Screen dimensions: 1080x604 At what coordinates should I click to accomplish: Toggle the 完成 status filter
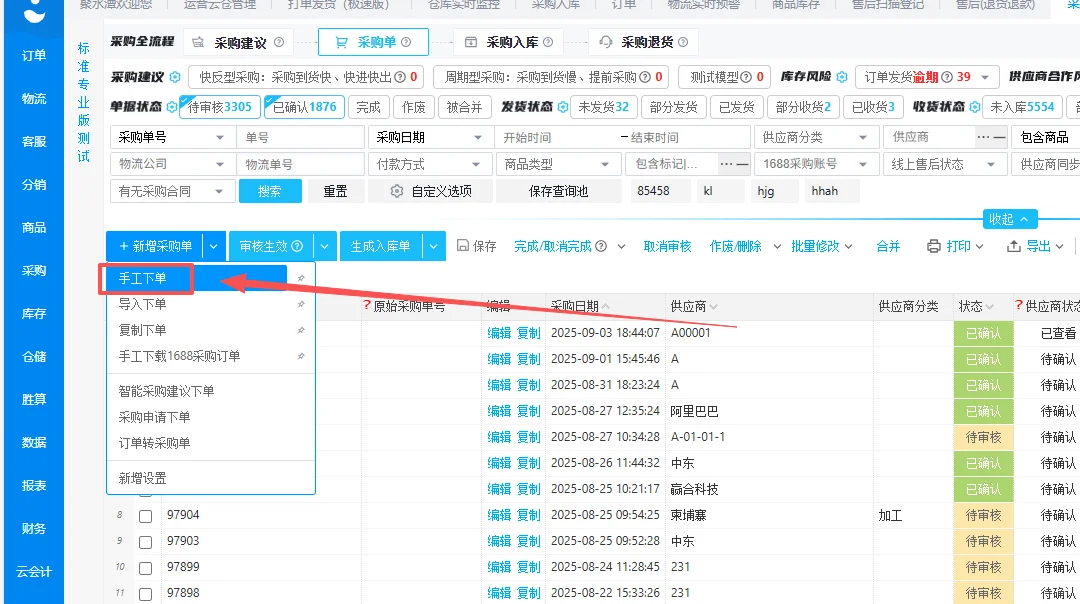pyautogui.click(x=368, y=107)
